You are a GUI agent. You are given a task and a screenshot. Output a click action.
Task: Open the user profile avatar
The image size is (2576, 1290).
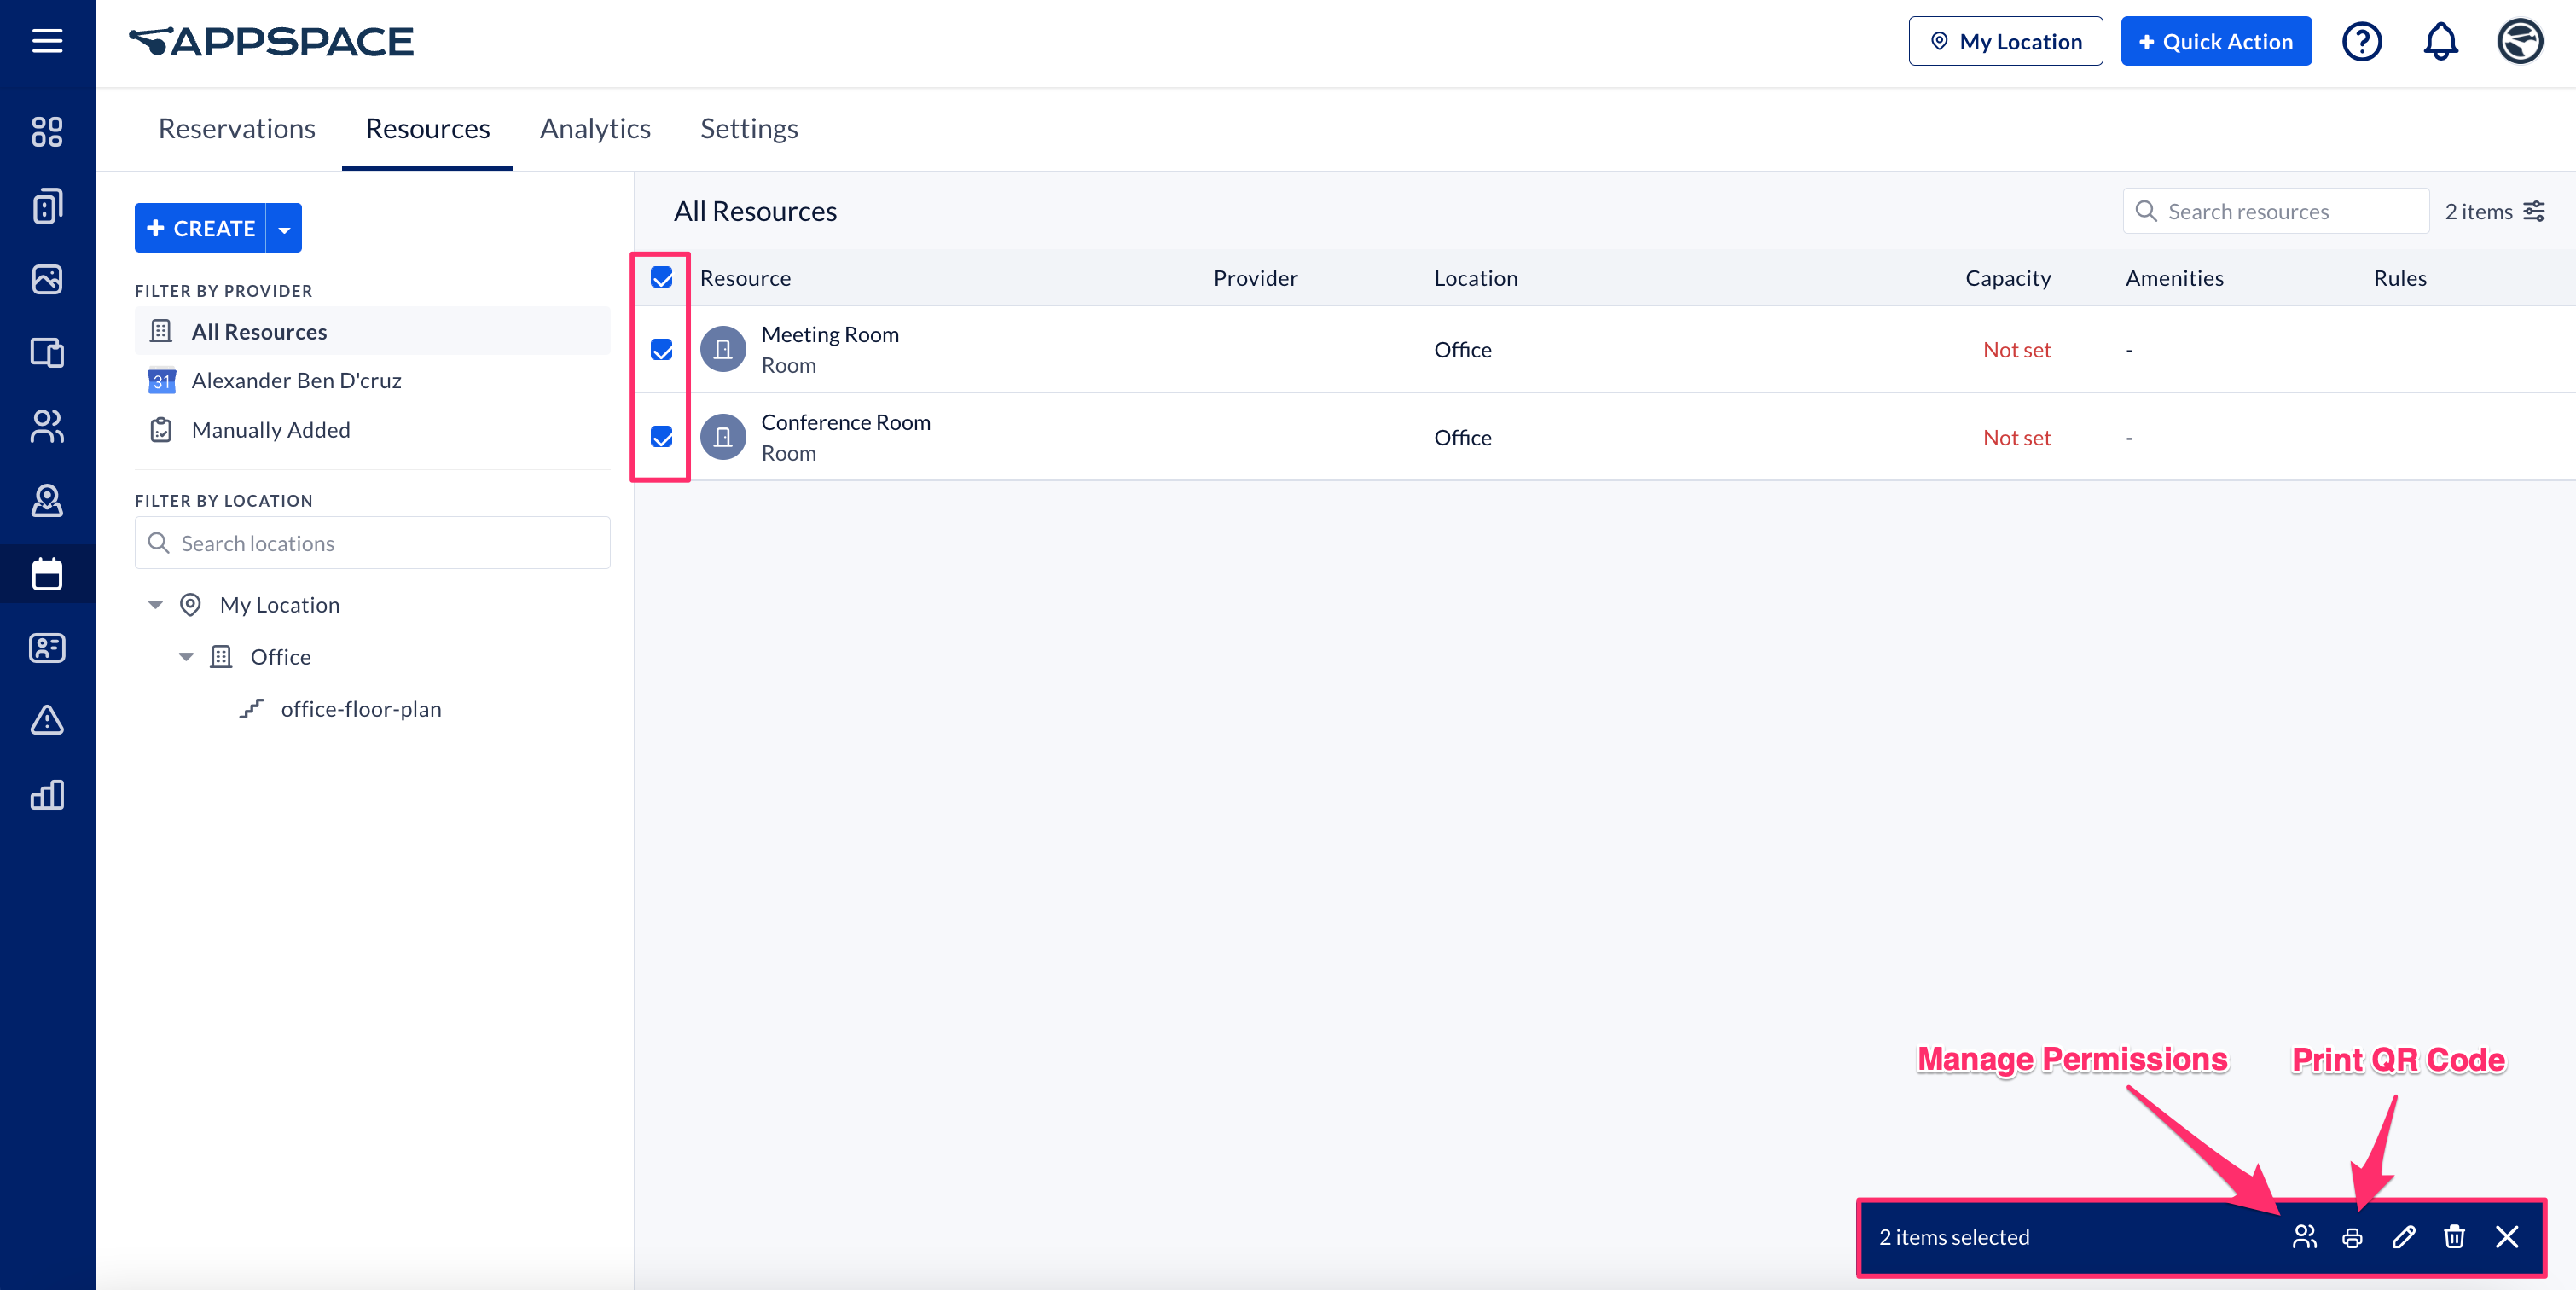point(2520,41)
